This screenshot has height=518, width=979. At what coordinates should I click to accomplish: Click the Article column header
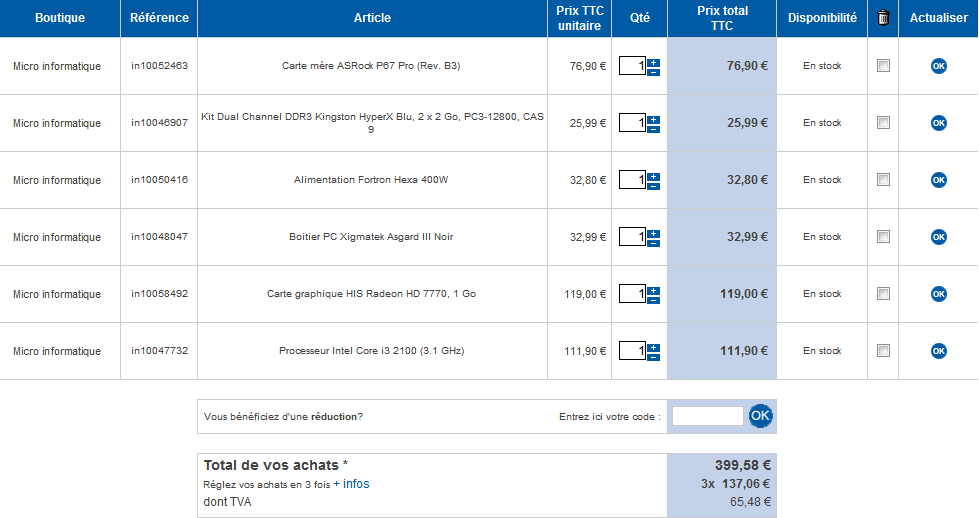(372, 18)
